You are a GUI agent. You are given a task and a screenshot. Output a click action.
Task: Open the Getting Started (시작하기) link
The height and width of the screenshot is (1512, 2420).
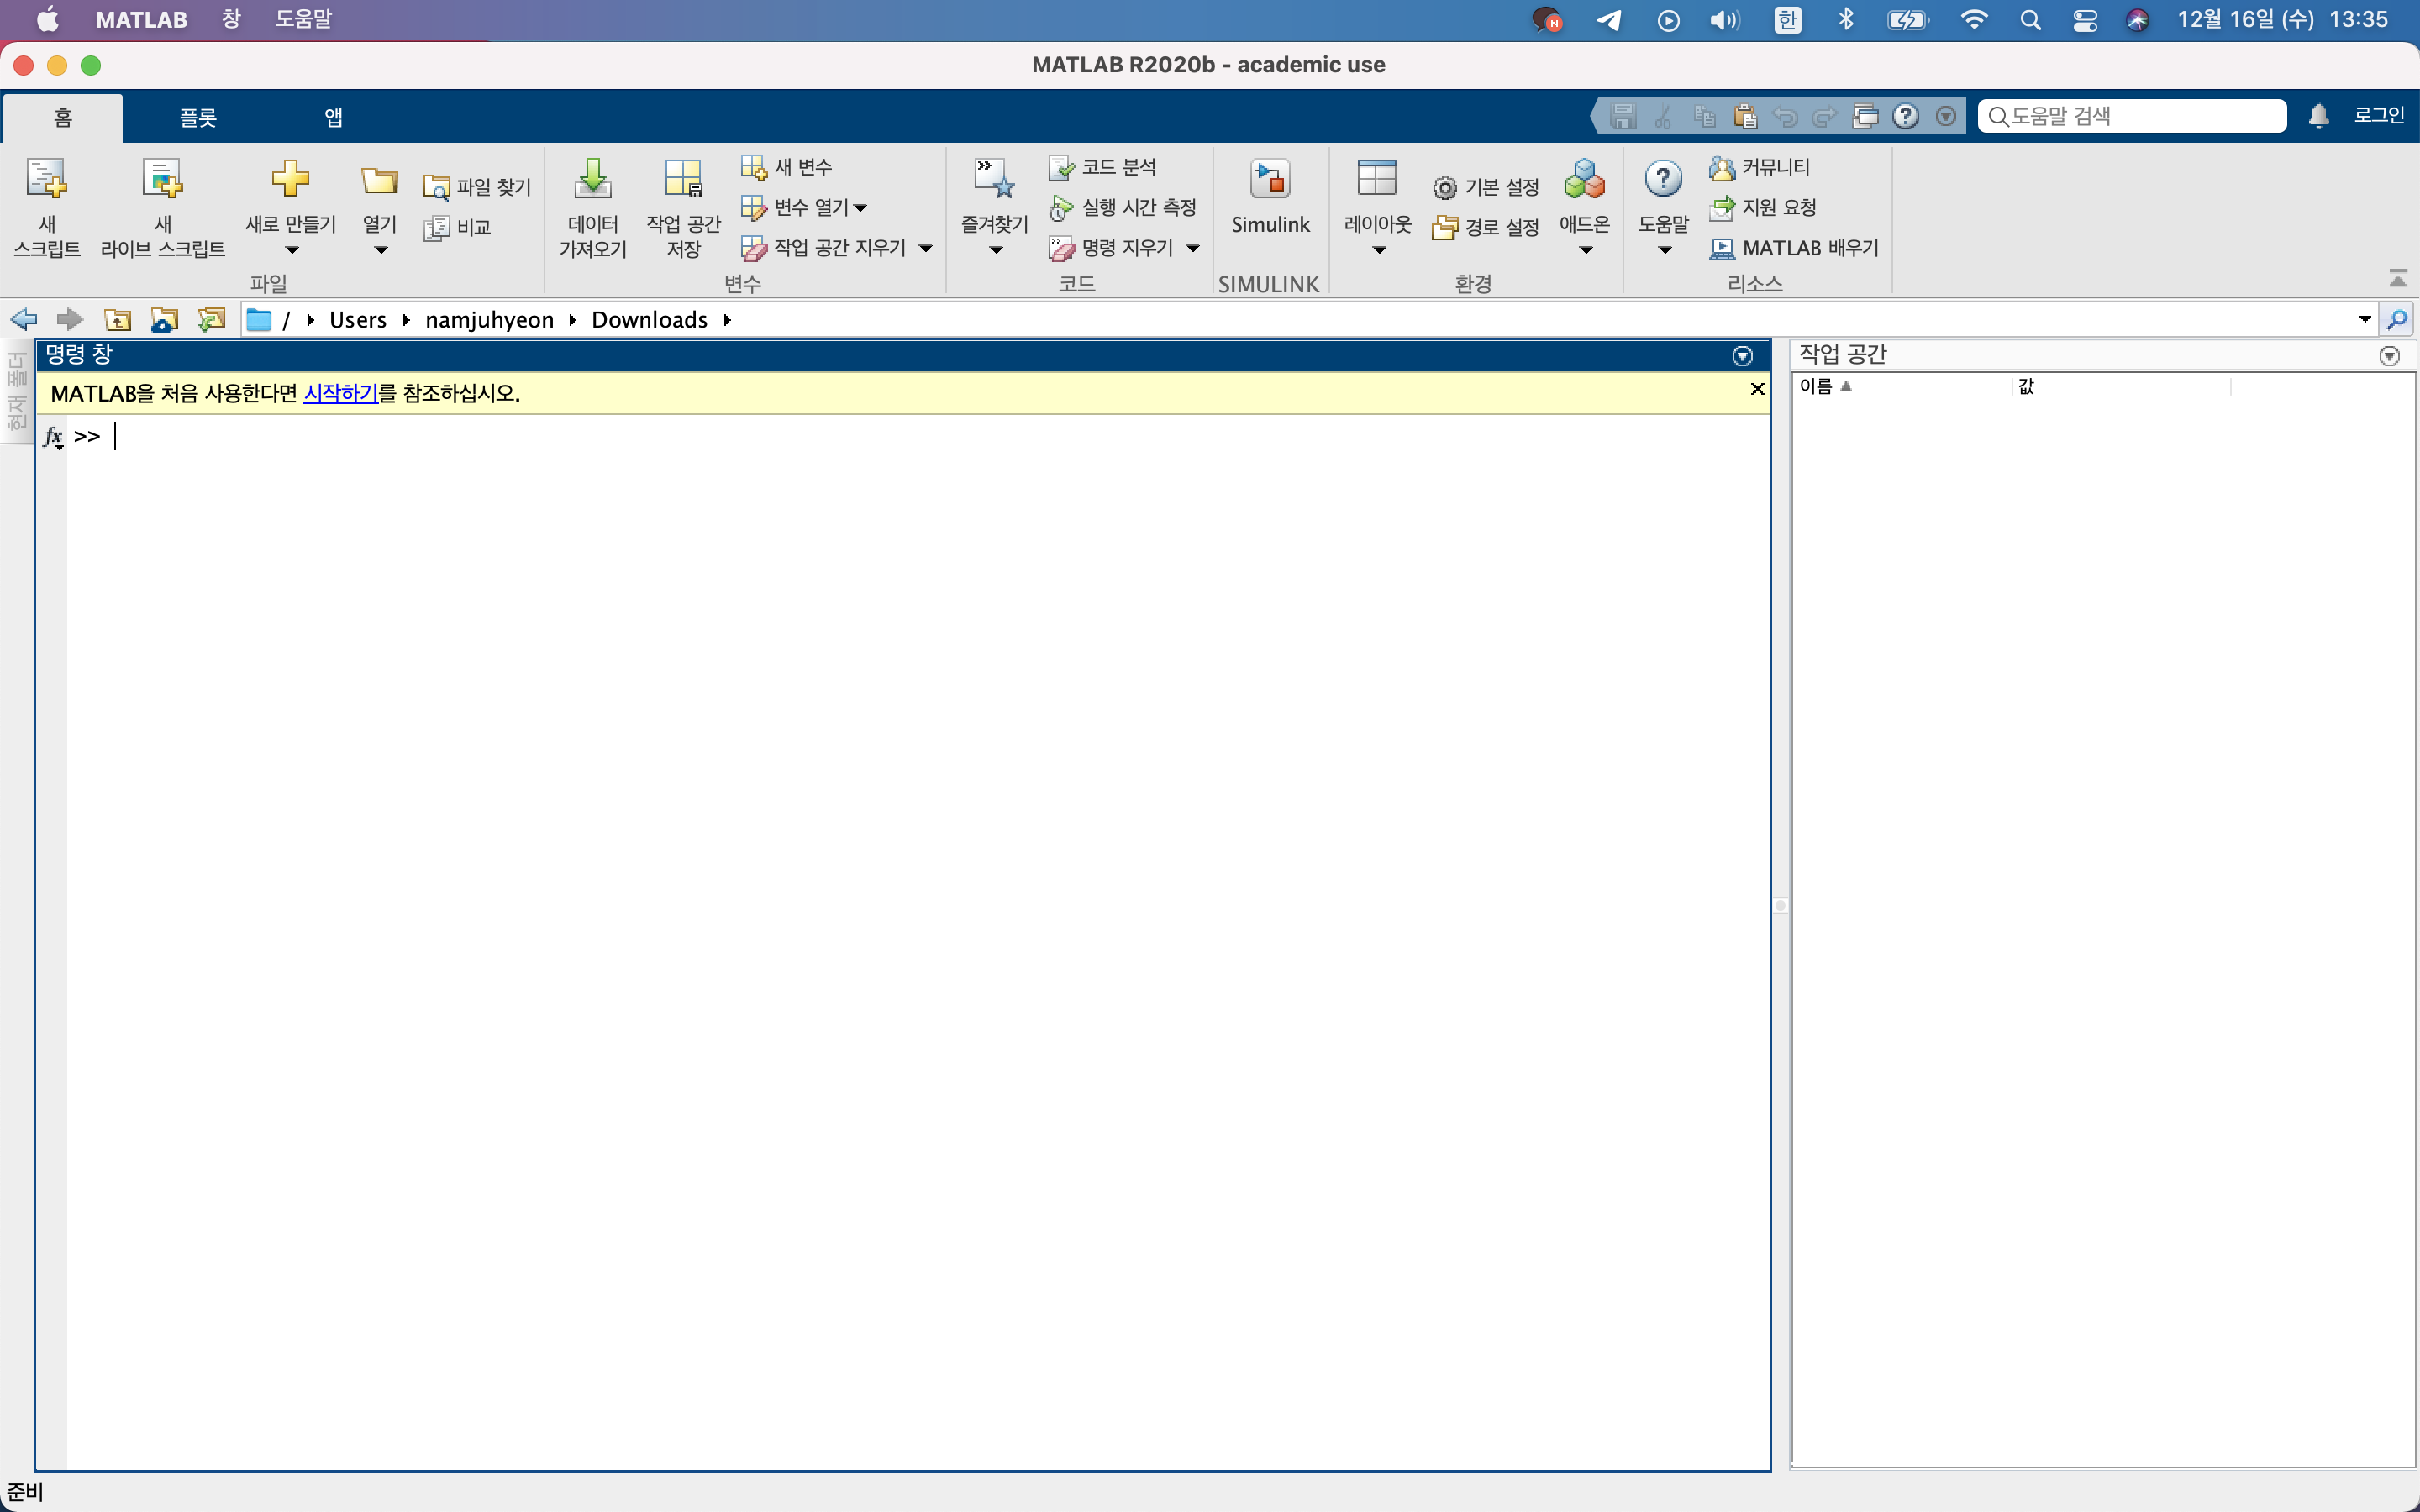[x=340, y=393]
